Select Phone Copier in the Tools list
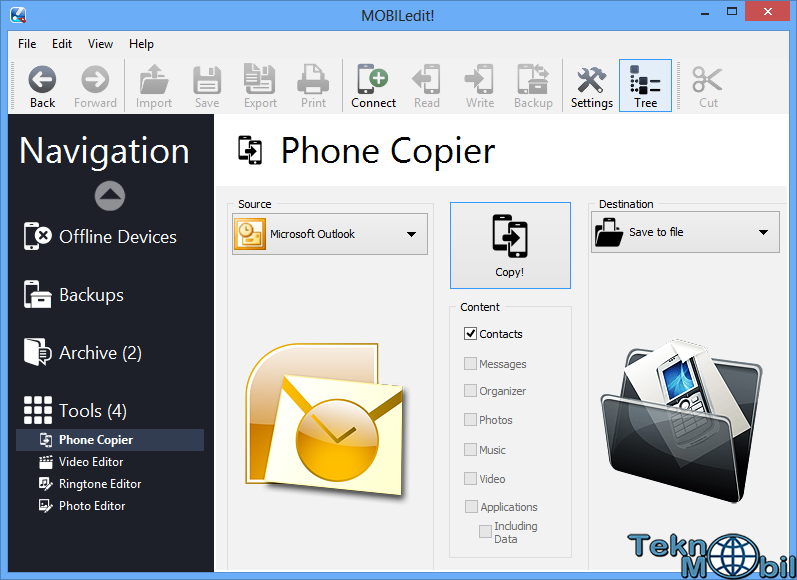 point(110,440)
